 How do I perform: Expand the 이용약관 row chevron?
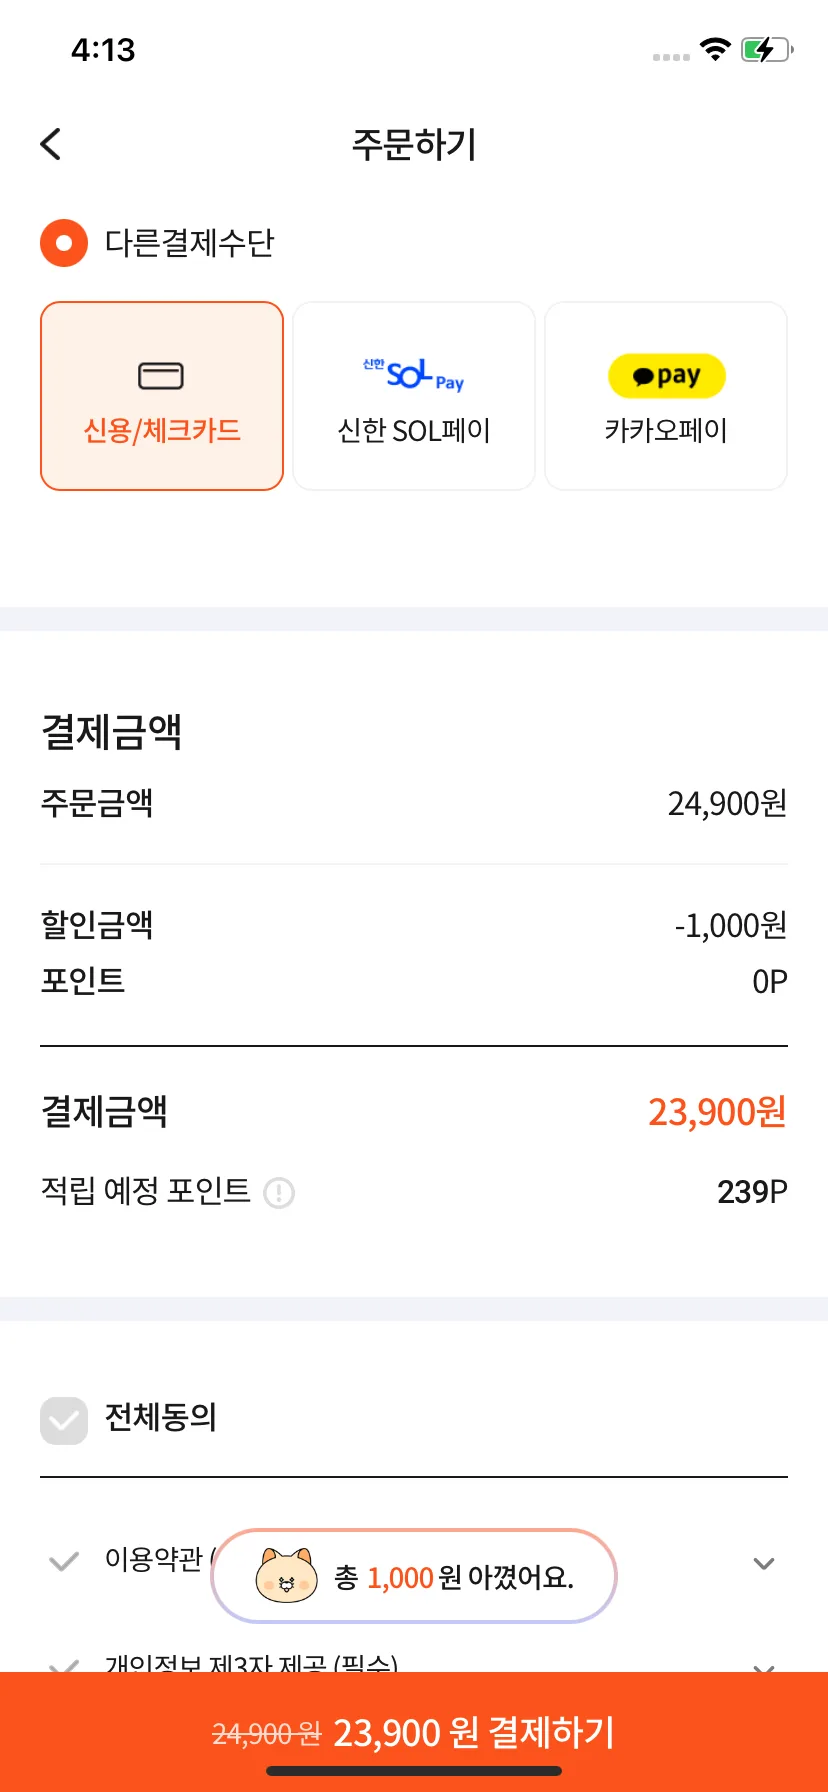point(764,1563)
